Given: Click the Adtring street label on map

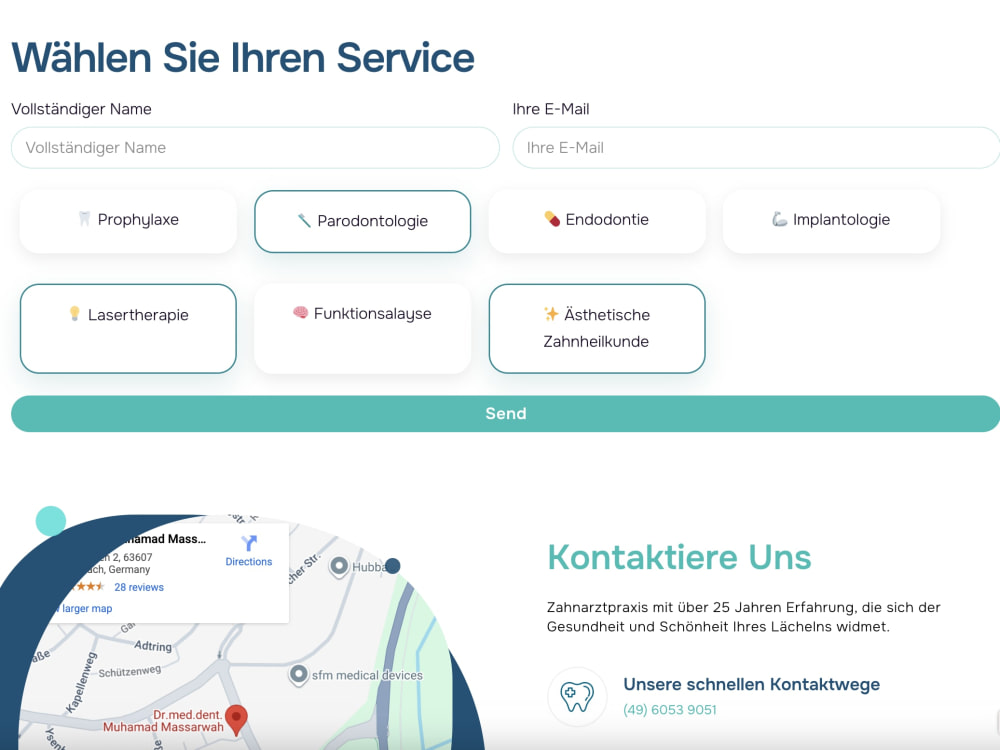Looking at the screenshot, I should coord(153,645).
